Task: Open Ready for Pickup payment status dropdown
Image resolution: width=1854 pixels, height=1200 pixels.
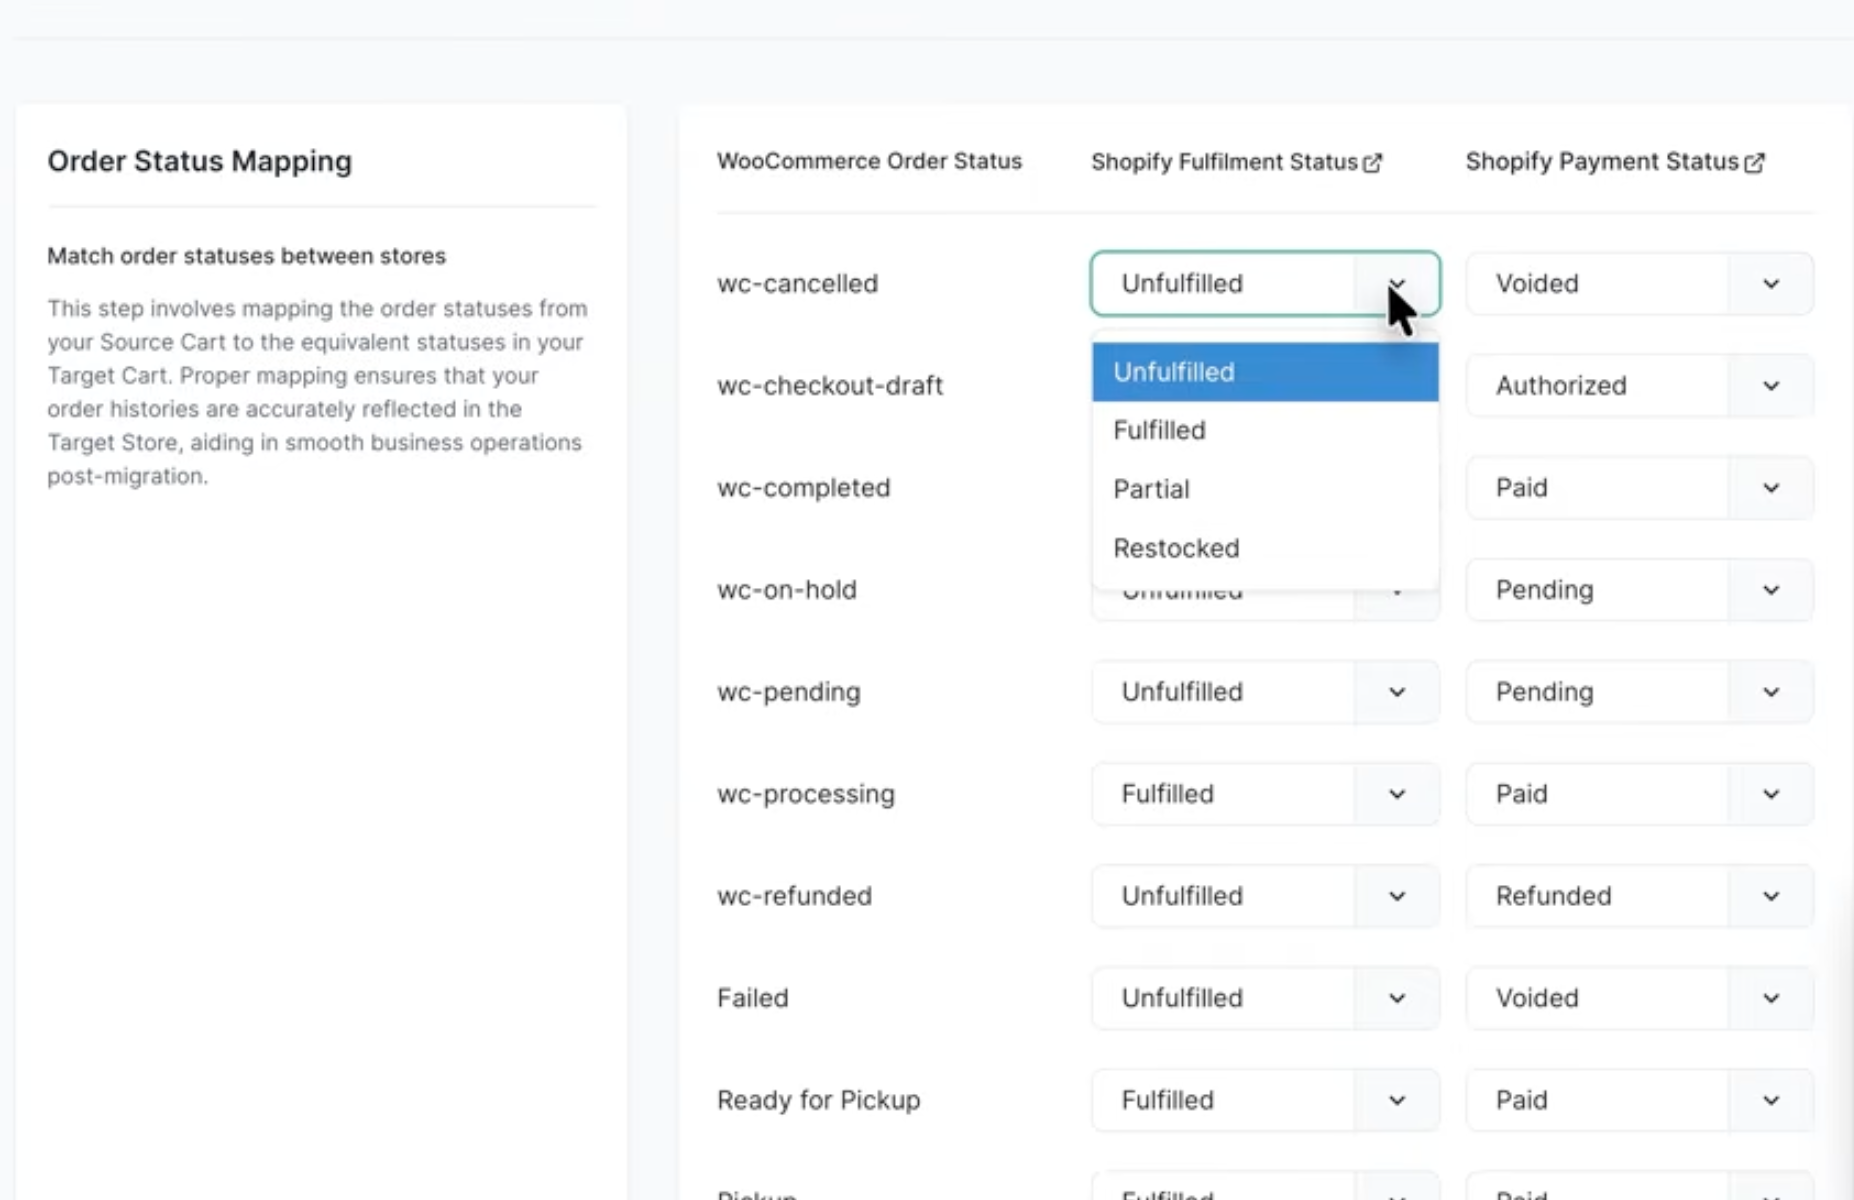Action: pyautogui.click(x=1639, y=1100)
